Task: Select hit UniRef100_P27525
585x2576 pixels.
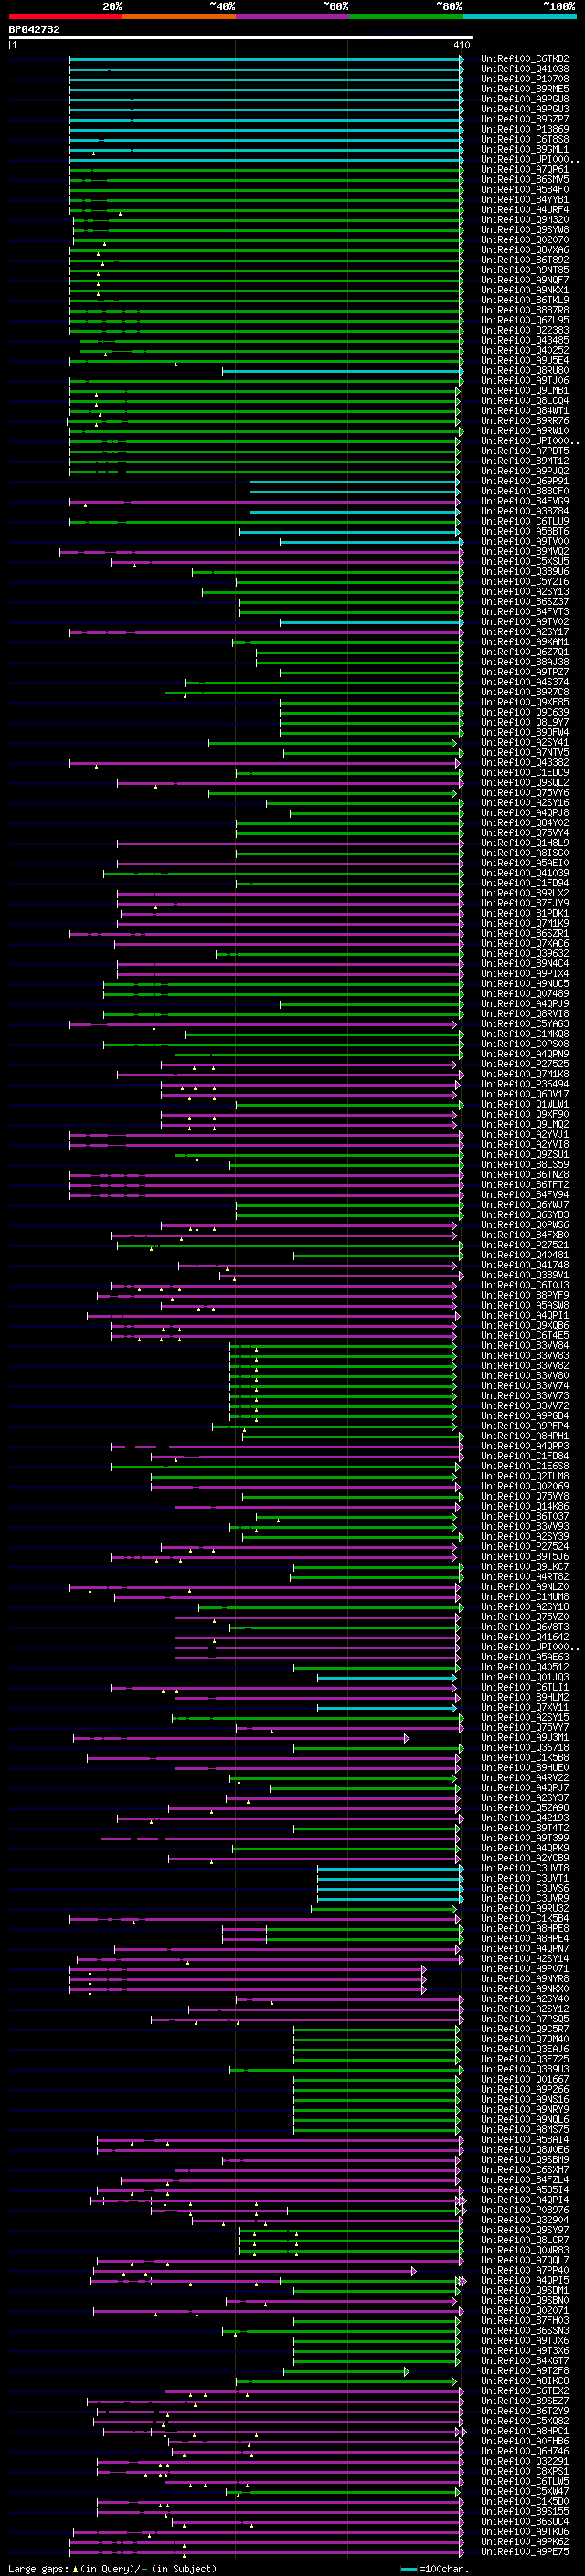Action: (524, 1064)
